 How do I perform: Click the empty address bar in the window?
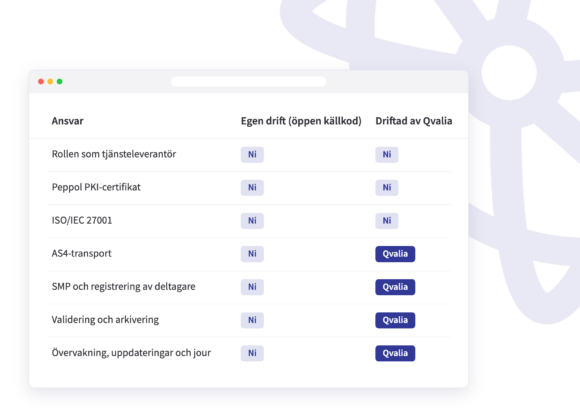248,81
